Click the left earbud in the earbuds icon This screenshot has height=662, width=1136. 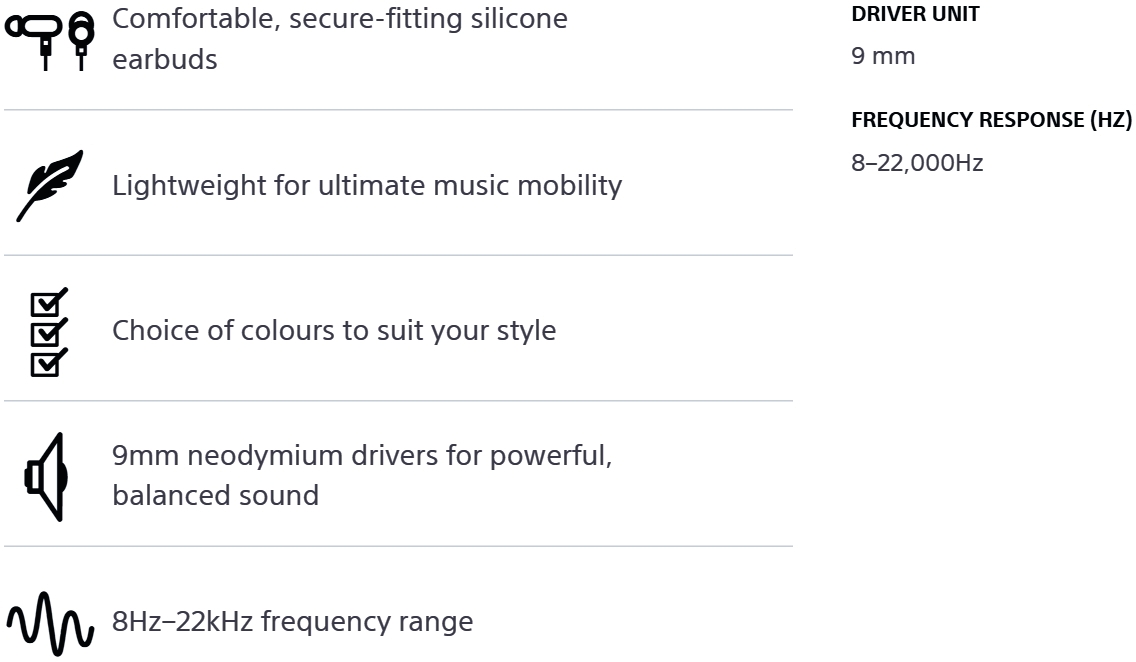(x=40, y=32)
